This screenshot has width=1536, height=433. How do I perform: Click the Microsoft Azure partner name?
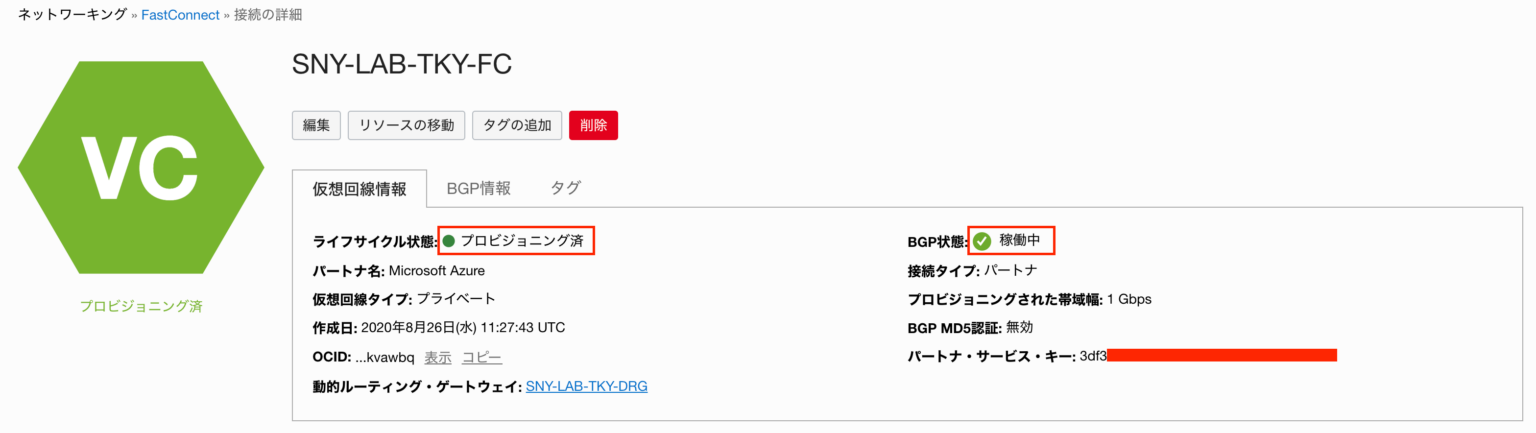pyautogui.click(x=437, y=270)
